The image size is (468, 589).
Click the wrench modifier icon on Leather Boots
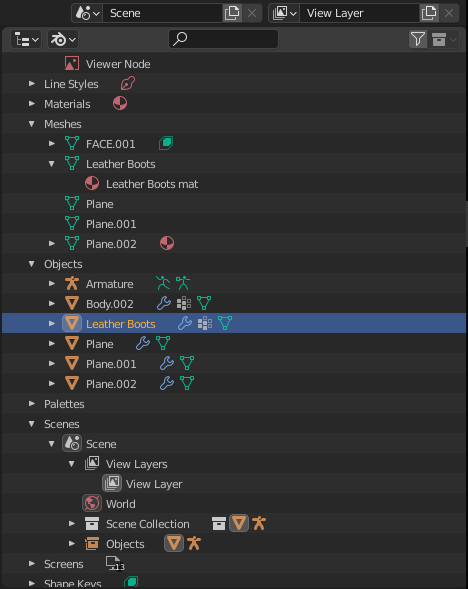[184, 323]
